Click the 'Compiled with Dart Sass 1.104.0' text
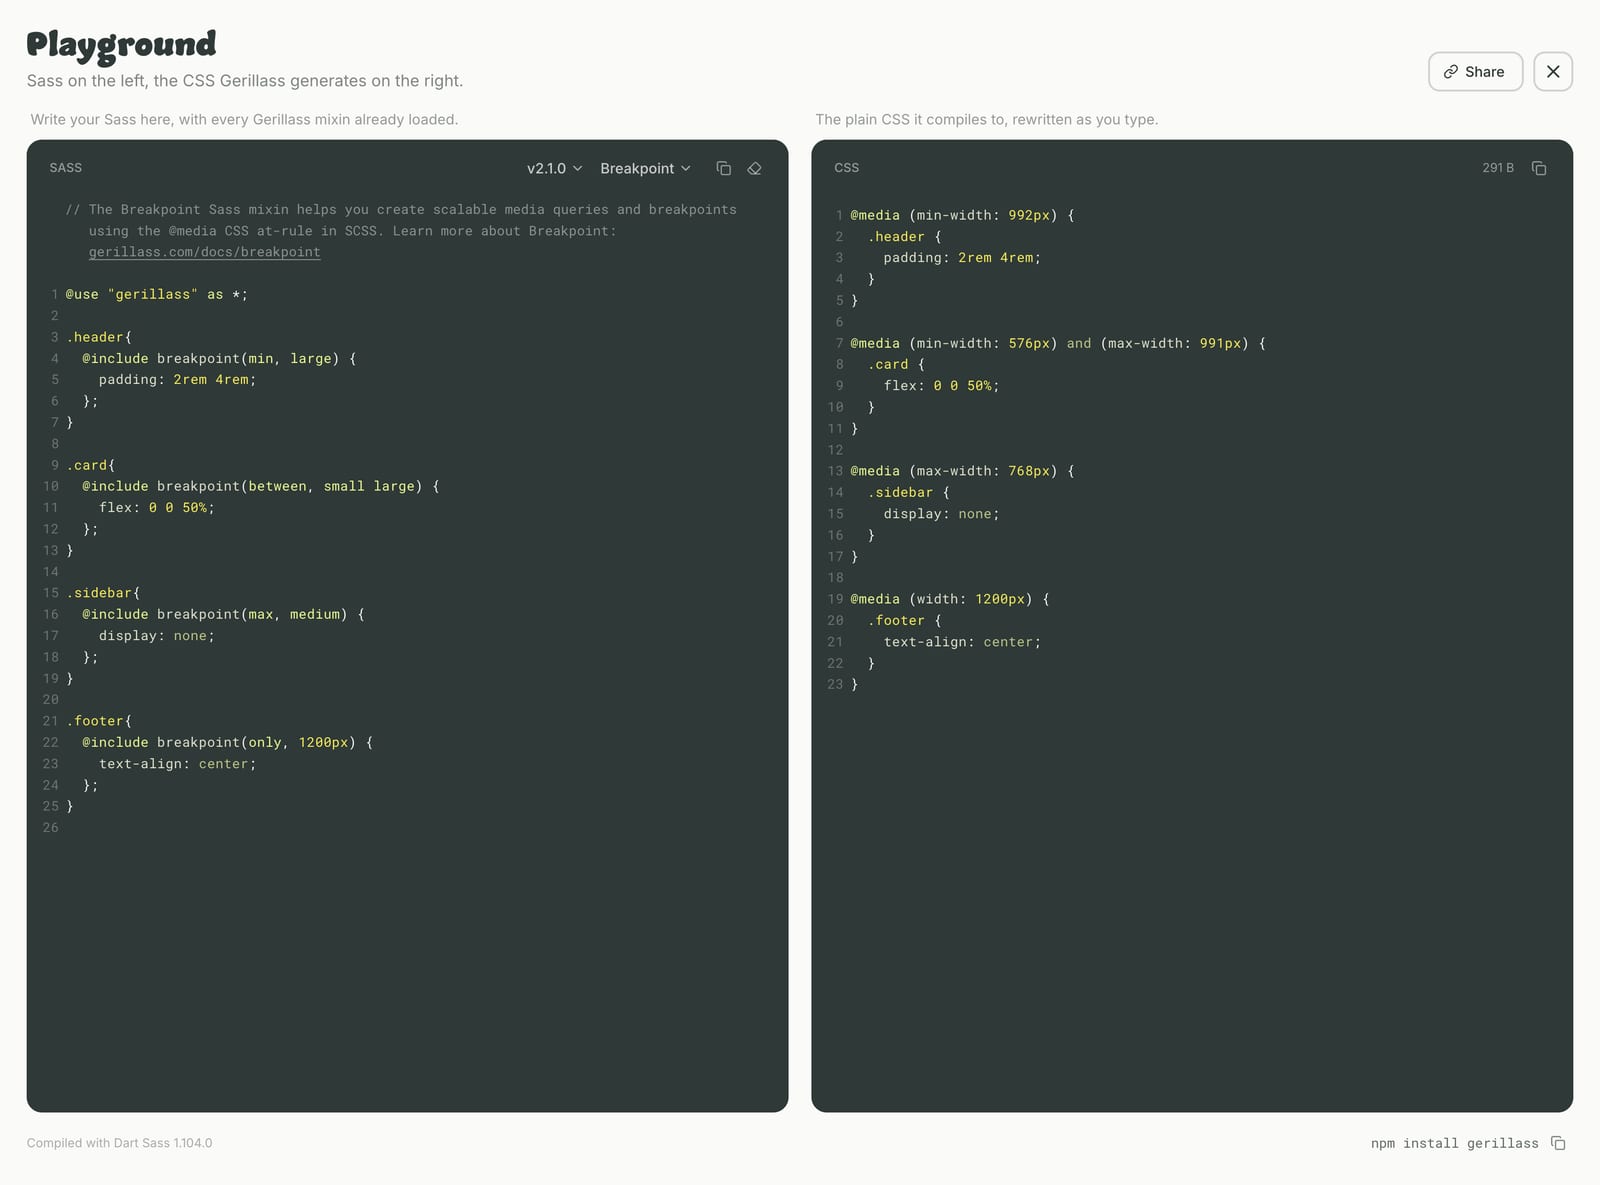The image size is (1600, 1185). [119, 1143]
